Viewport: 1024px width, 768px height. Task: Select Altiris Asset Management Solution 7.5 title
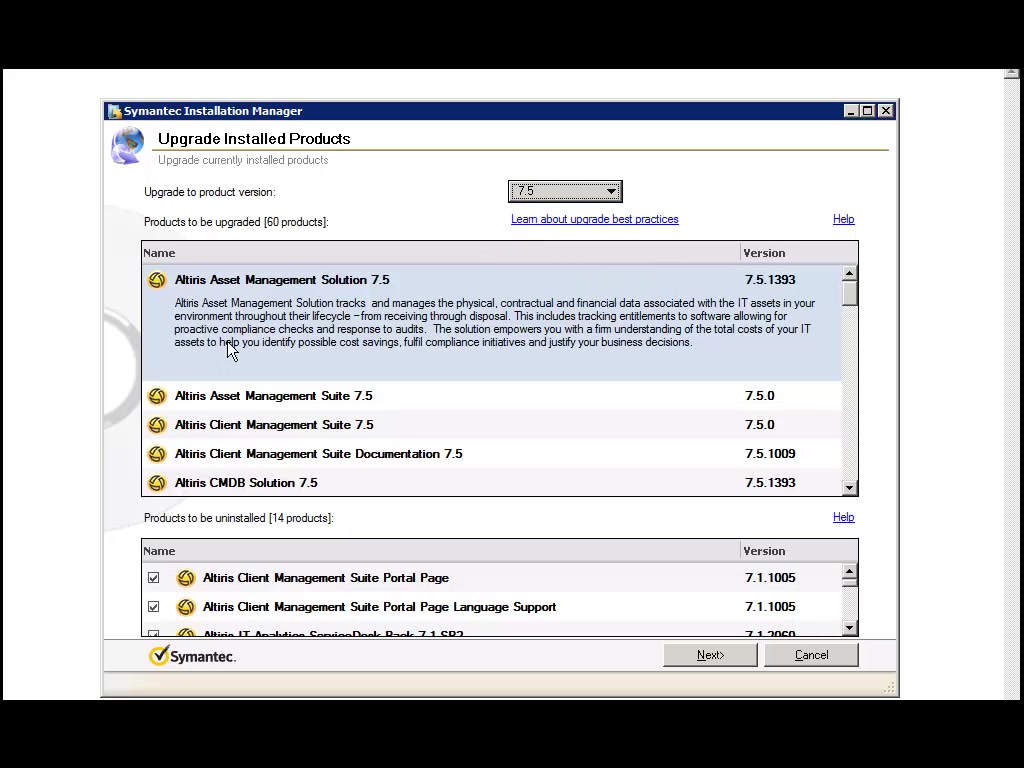point(282,280)
